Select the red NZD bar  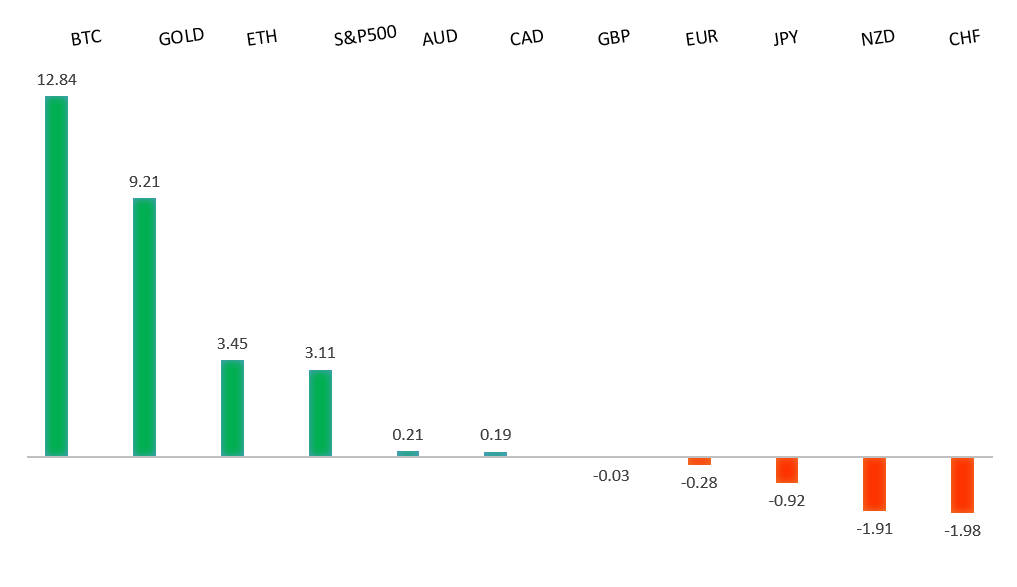point(874,484)
